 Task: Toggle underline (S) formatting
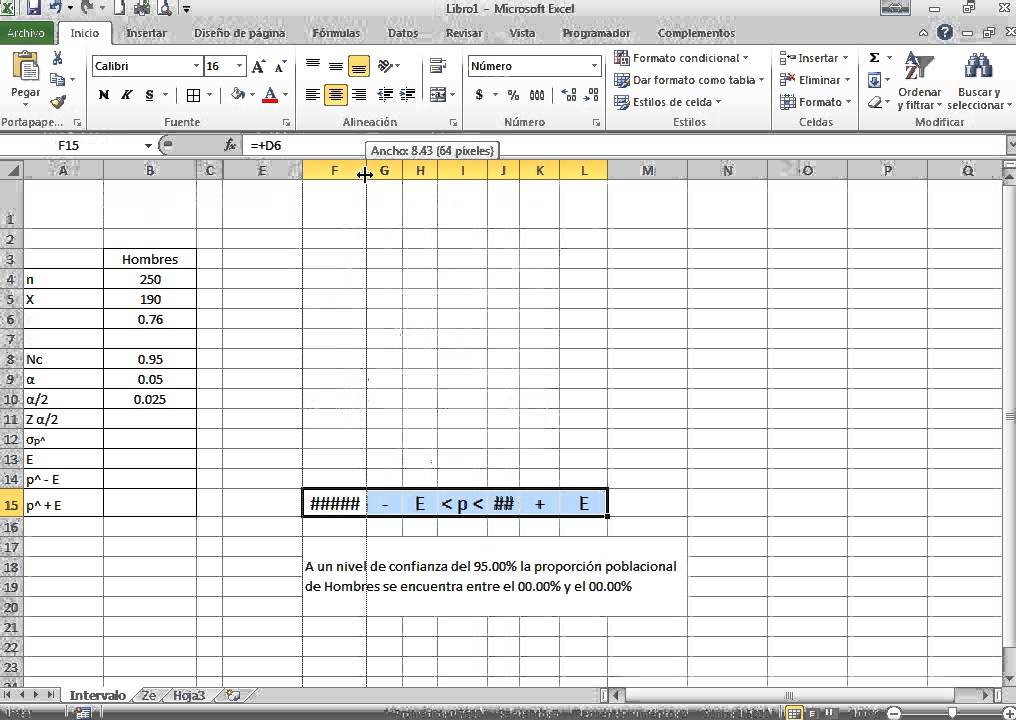tap(149, 95)
